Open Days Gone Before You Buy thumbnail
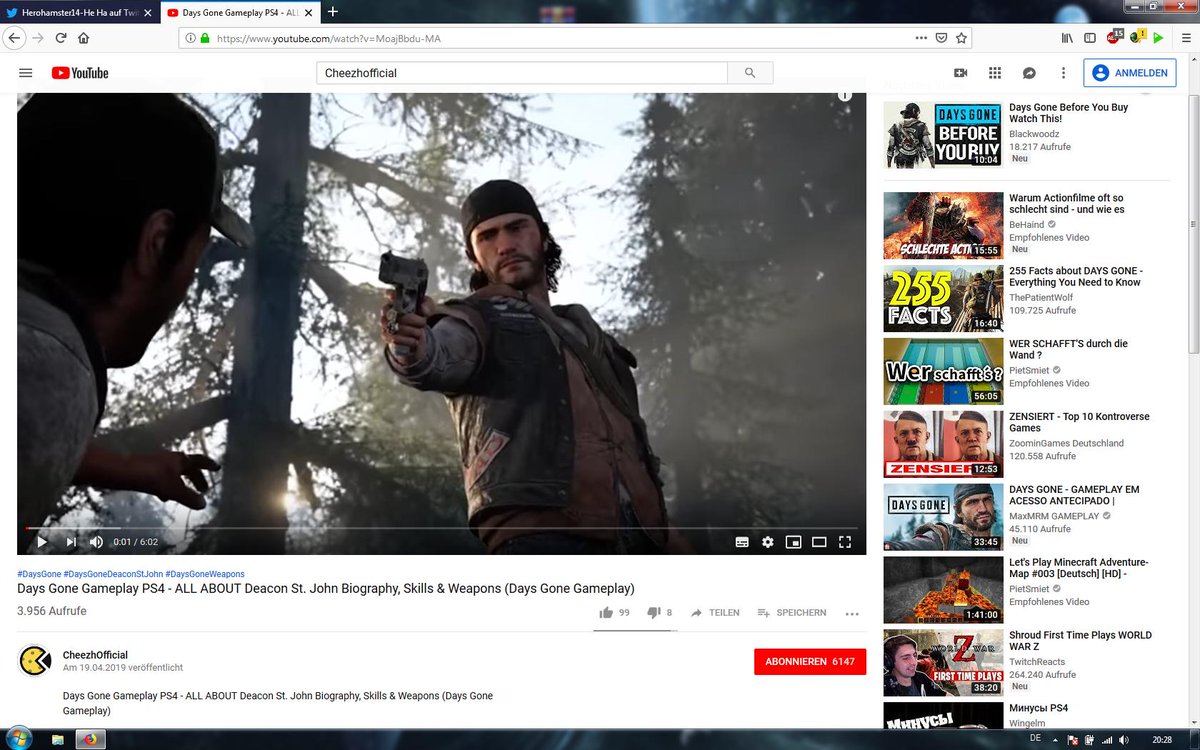This screenshot has width=1200, height=750. click(943, 134)
